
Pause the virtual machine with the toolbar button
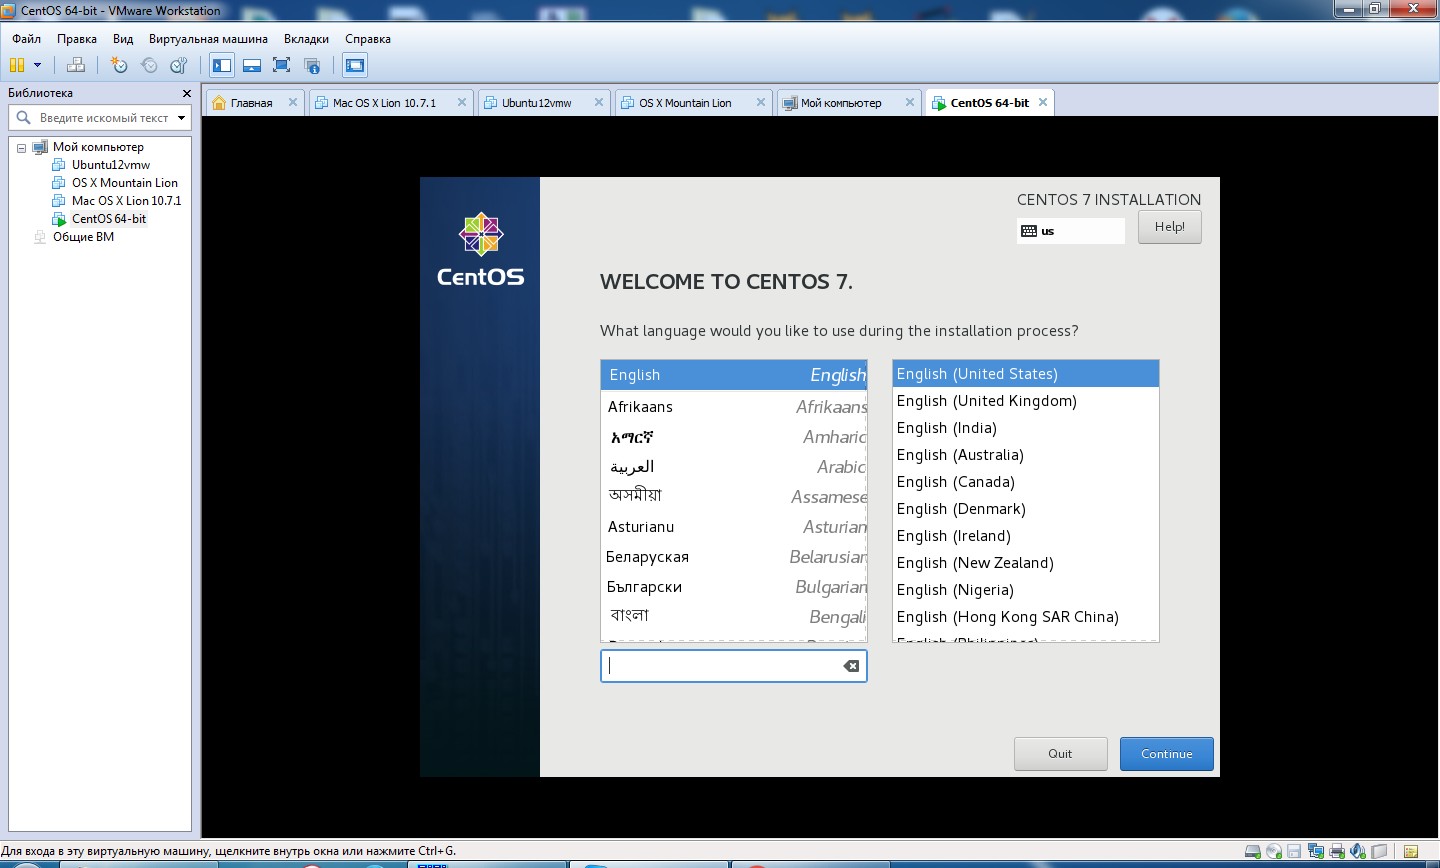click(16, 65)
